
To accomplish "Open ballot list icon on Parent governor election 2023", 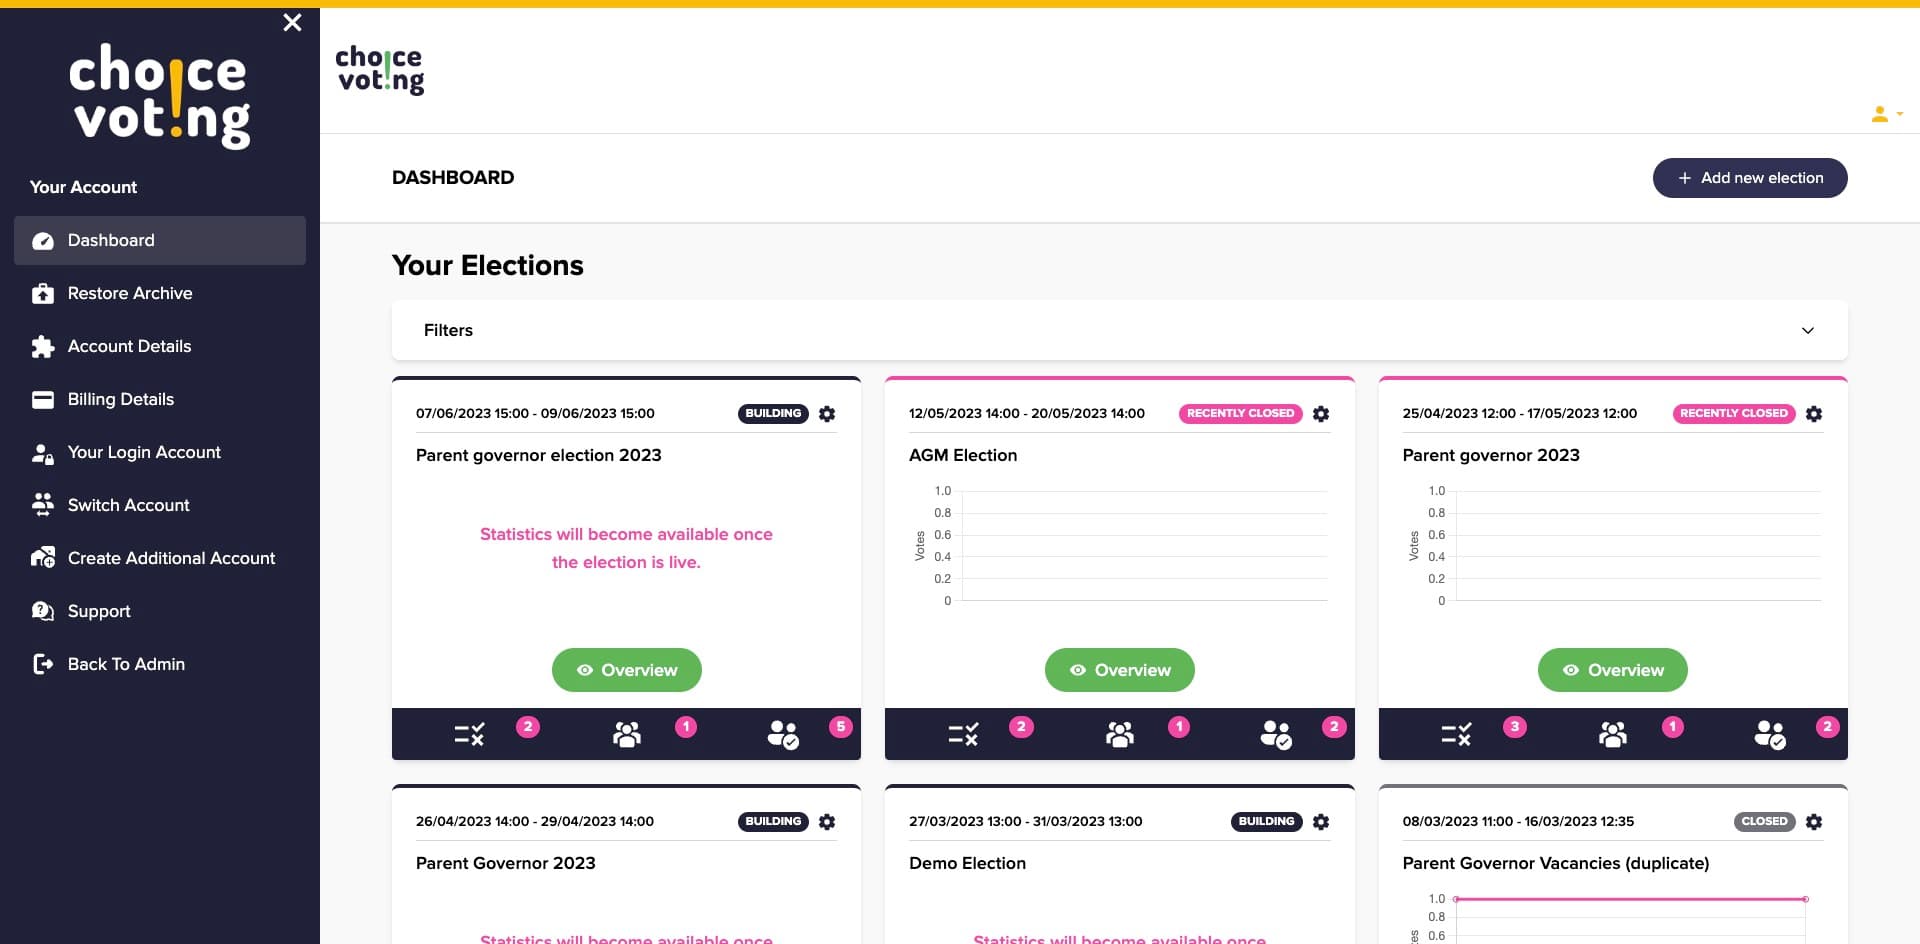I will tap(469, 735).
